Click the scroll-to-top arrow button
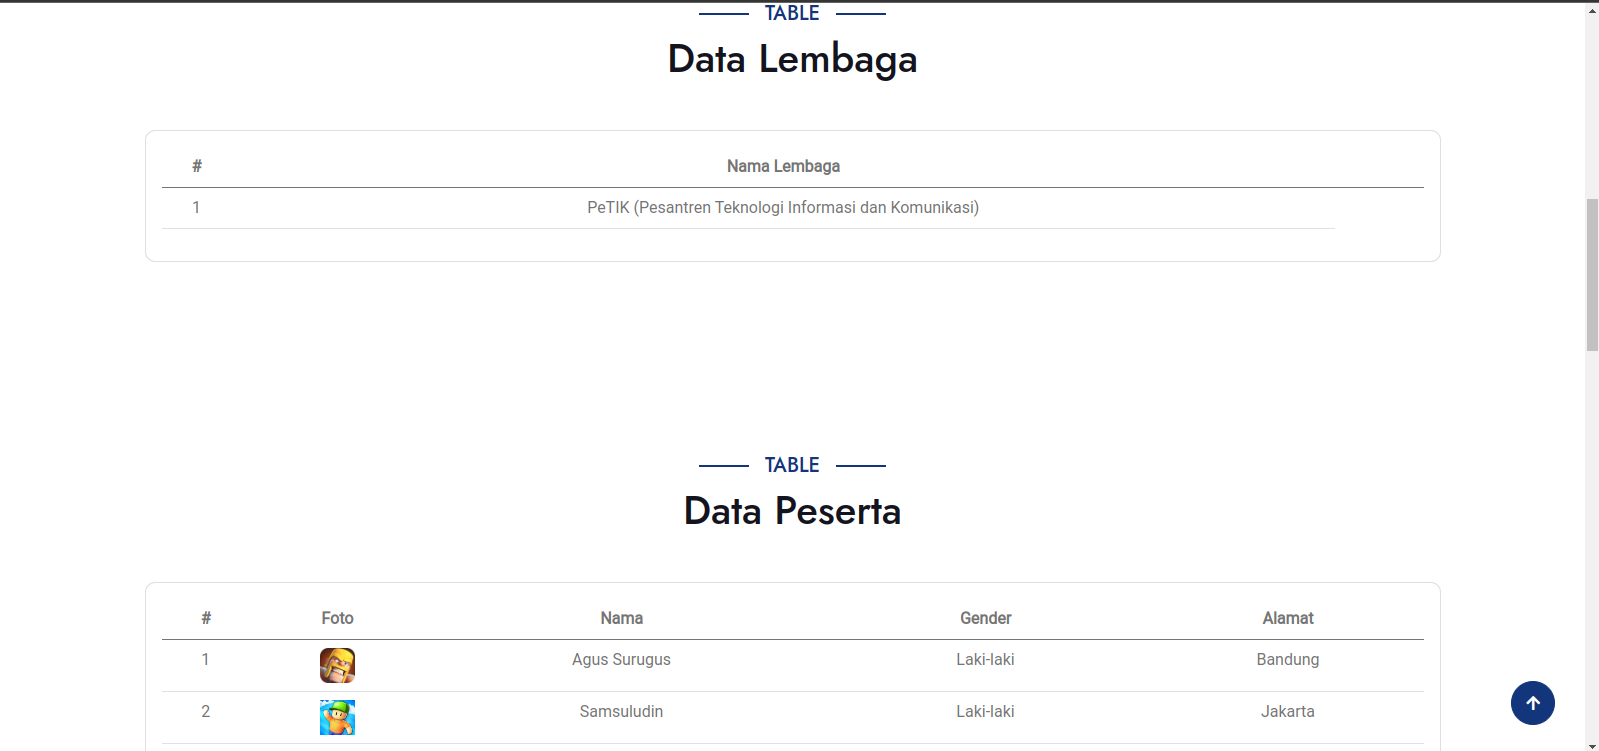Viewport: 1599px width, 751px height. [x=1532, y=703]
